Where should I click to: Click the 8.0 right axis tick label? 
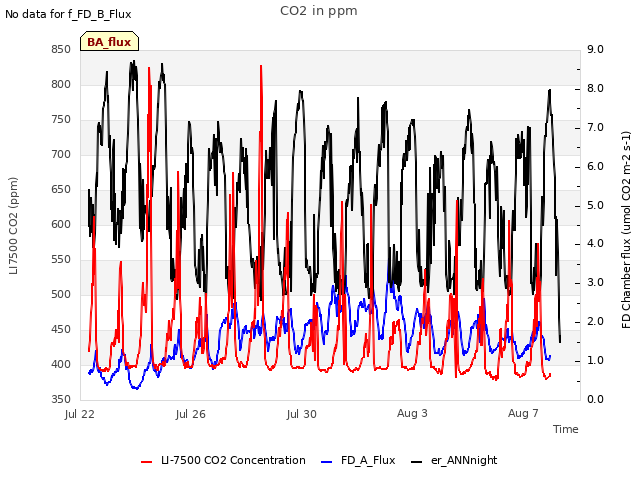pos(596,89)
